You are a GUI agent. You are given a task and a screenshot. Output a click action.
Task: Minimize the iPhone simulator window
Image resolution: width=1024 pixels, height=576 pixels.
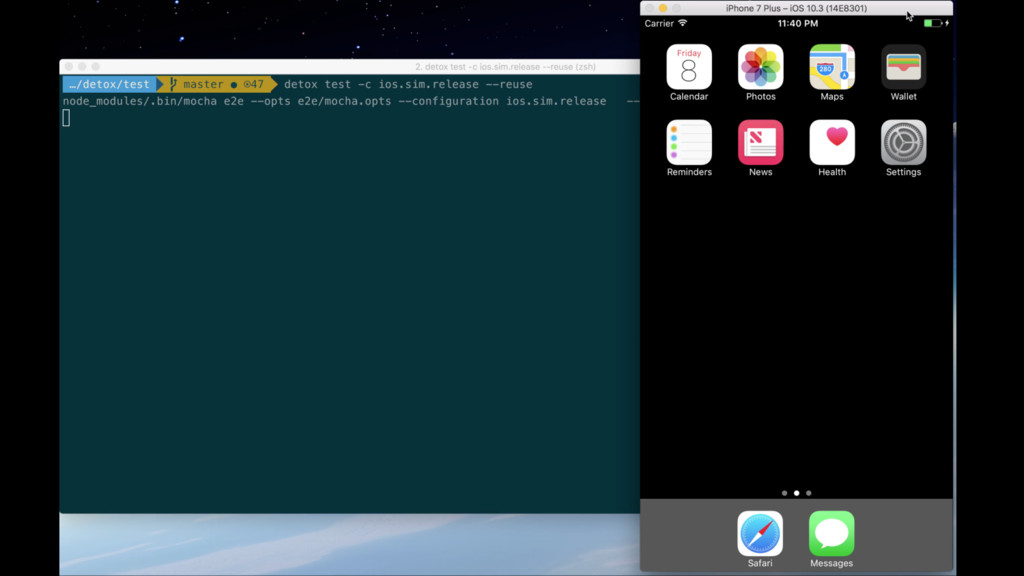[662, 8]
